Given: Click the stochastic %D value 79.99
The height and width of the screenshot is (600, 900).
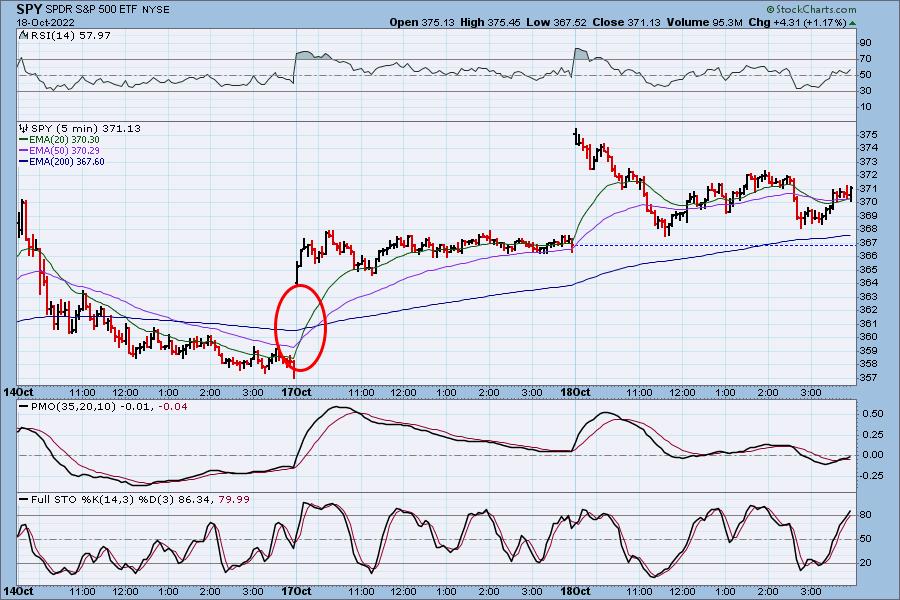Looking at the screenshot, I should [234, 500].
